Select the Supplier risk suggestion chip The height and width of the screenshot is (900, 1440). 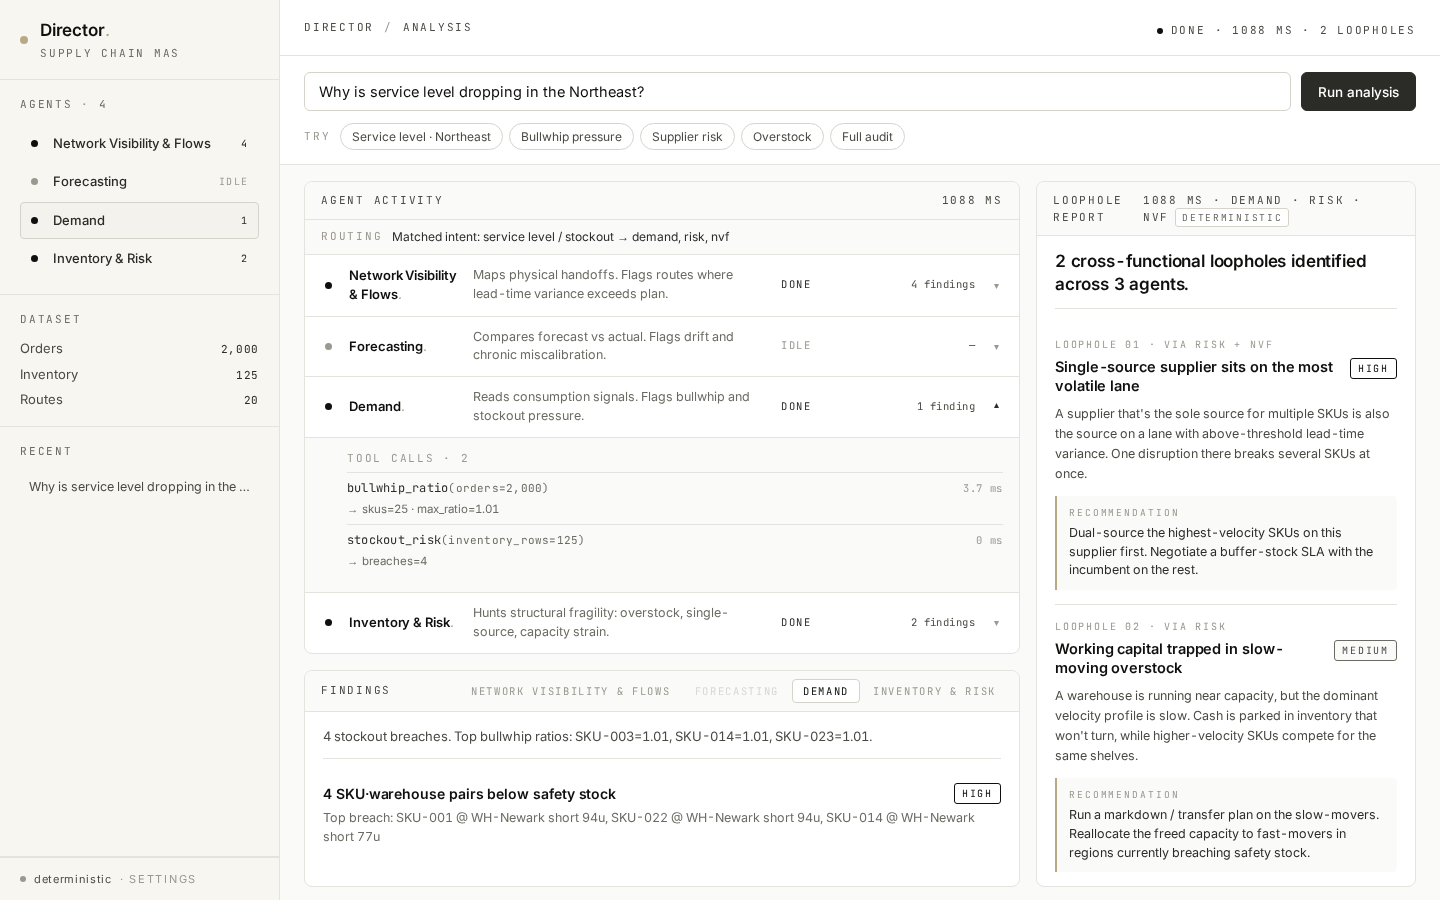pyautogui.click(x=687, y=137)
